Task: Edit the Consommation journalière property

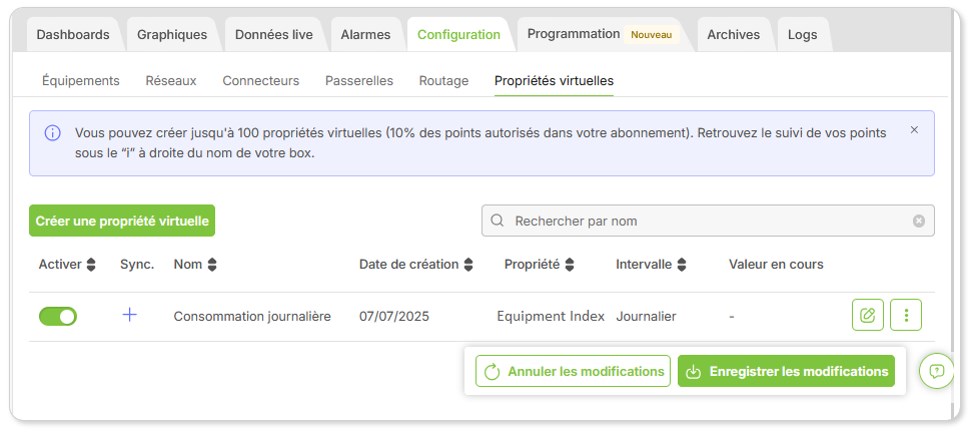Action: tap(867, 315)
